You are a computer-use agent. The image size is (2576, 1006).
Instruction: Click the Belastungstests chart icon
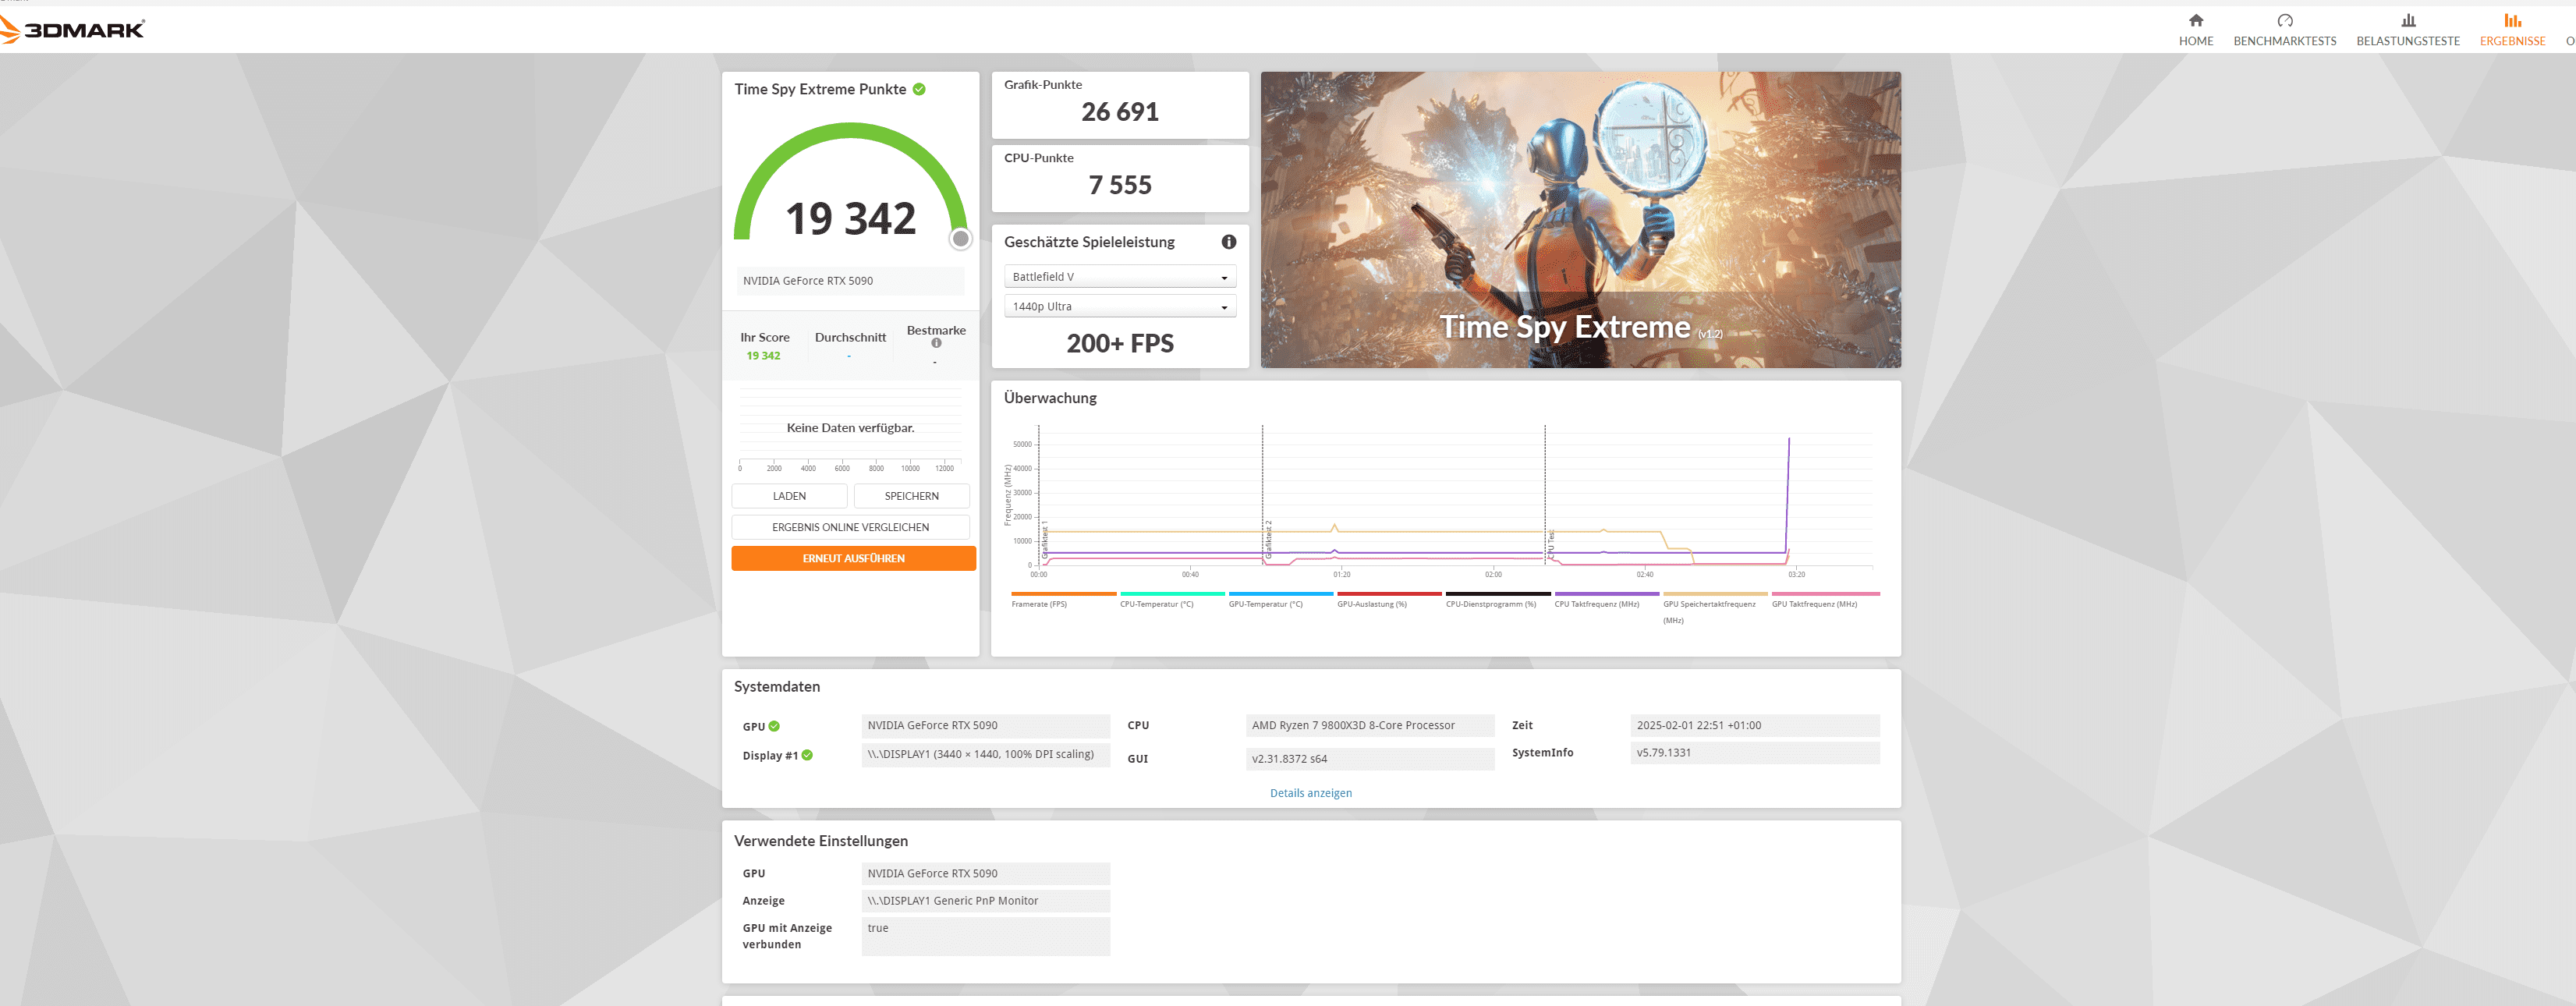click(2408, 20)
